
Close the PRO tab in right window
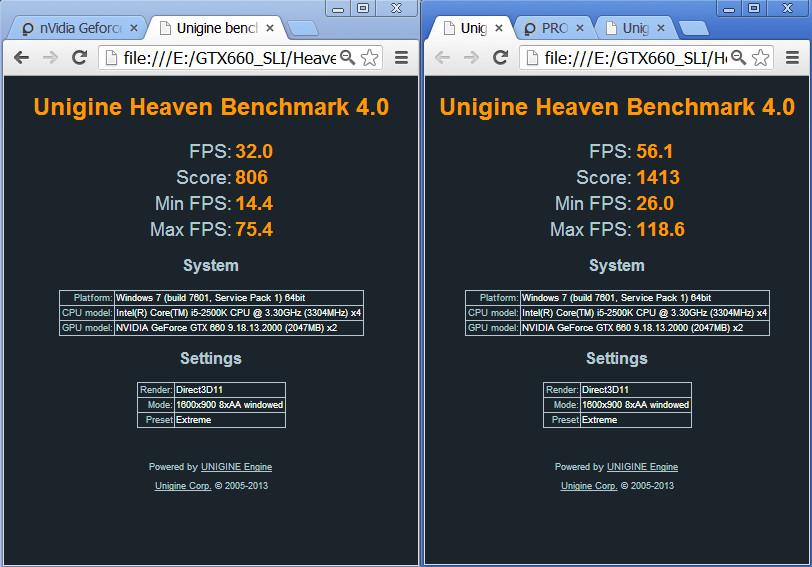point(580,28)
